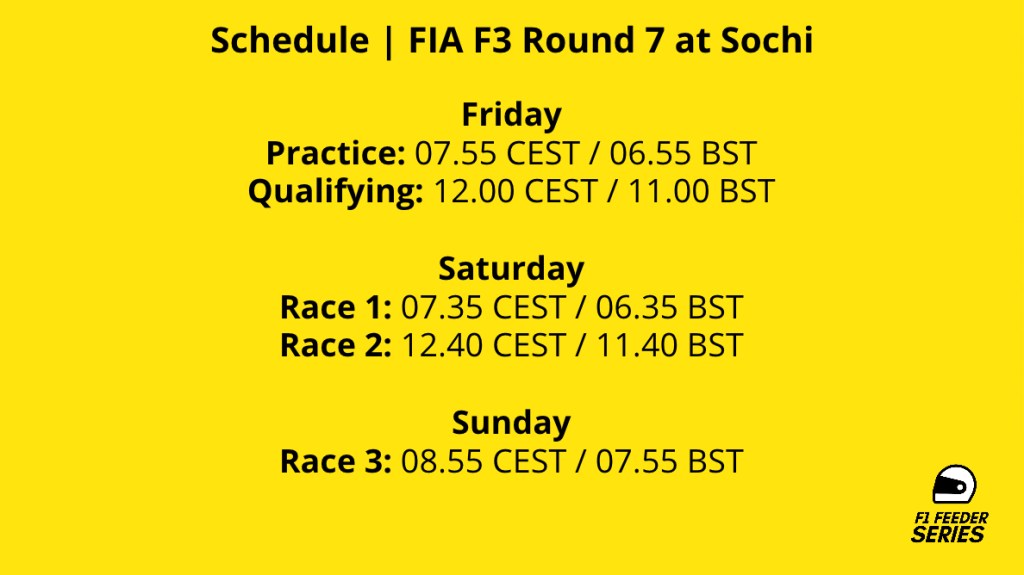Click the Practice label

pos(335,153)
